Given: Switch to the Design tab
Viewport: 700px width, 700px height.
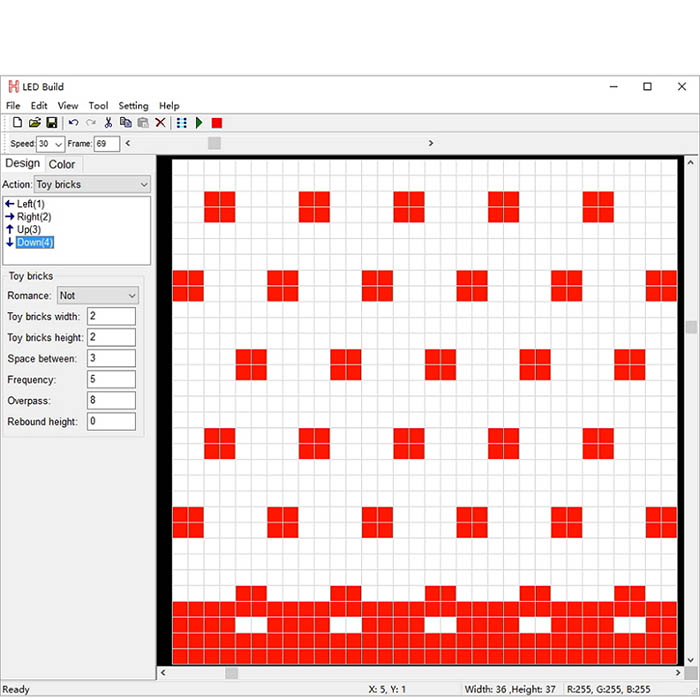Looking at the screenshot, I should pos(22,163).
